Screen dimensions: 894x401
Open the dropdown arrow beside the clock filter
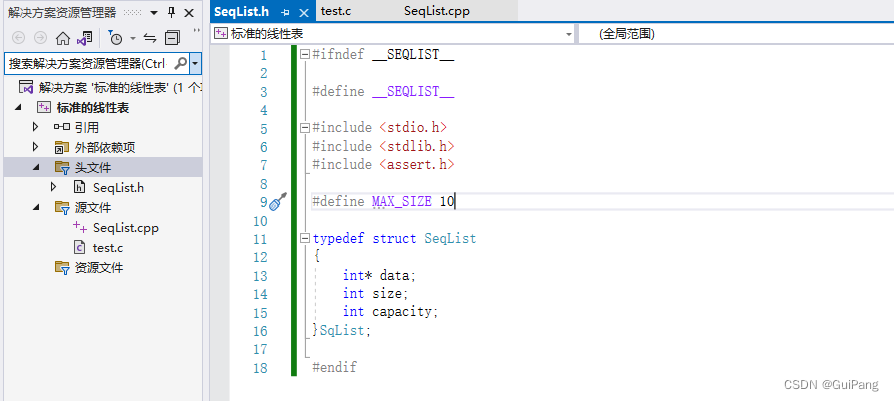coord(132,38)
